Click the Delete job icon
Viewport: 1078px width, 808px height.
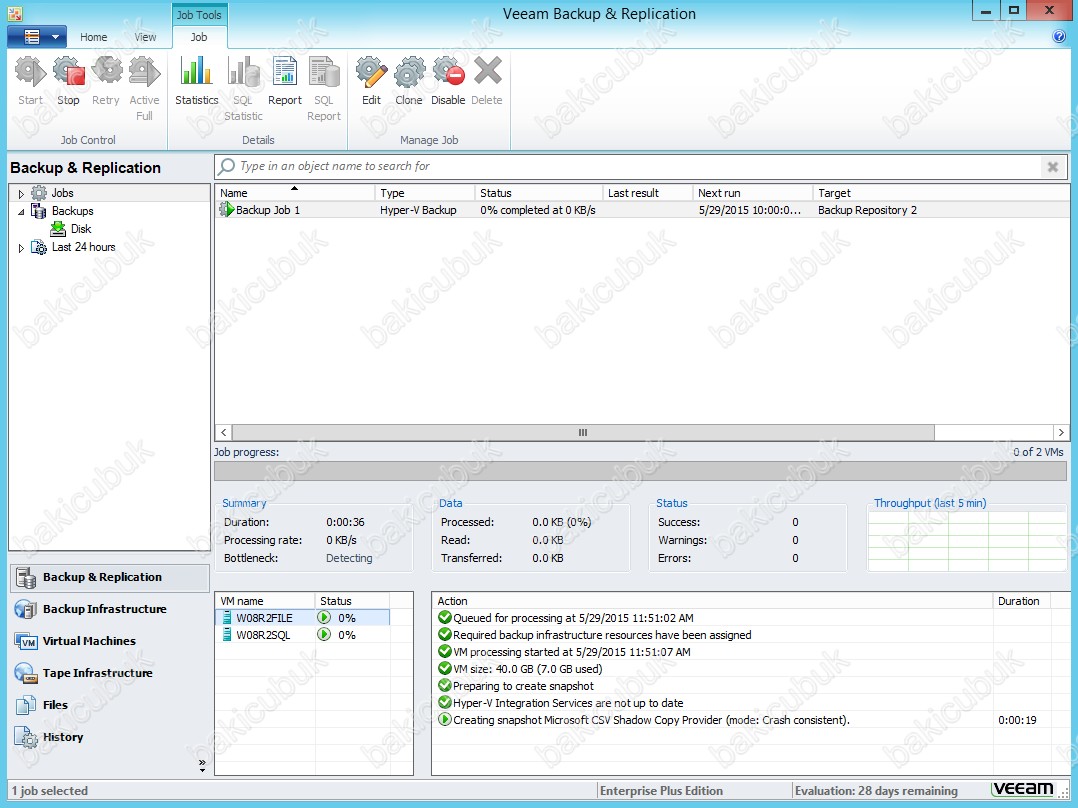pyautogui.click(x=487, y=72)
